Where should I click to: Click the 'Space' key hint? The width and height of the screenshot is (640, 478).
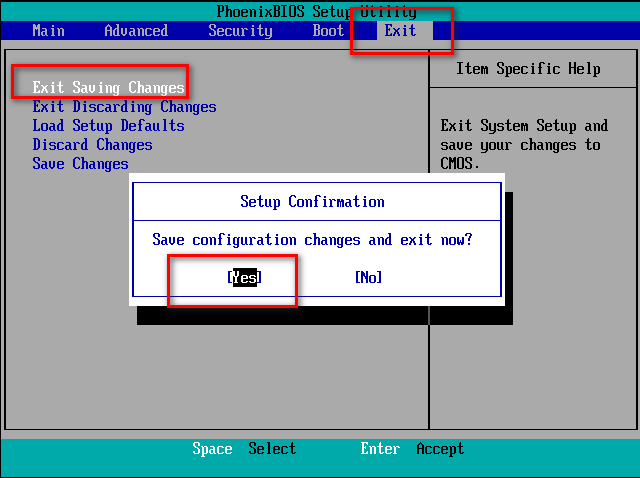pyautogui.click(x=212, y=449)
